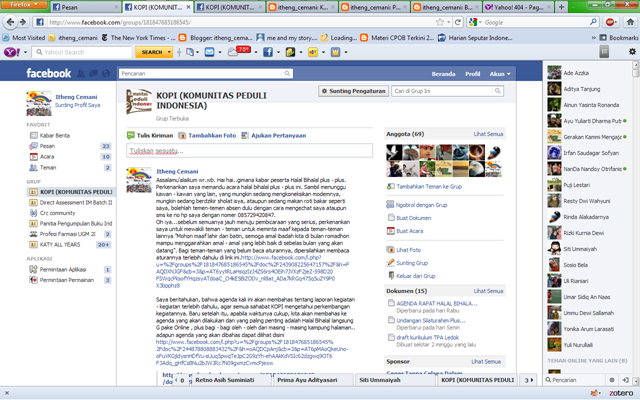
Task: Open the chat settings gear icon
Action: click(611, 380)
